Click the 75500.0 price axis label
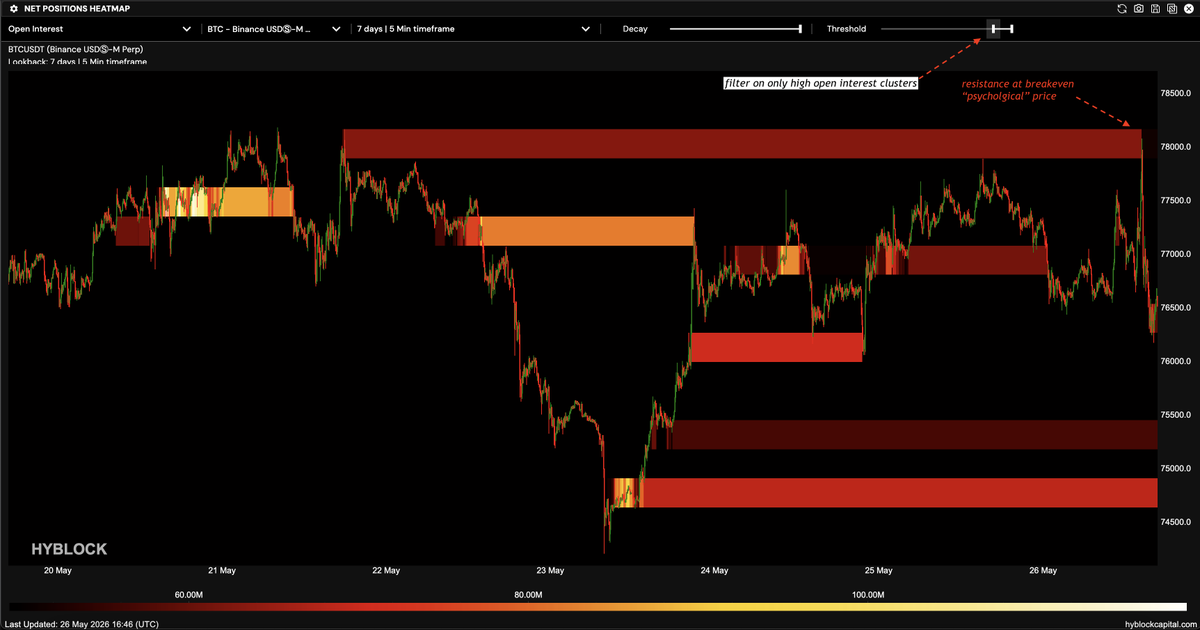 coord(1177,414)
